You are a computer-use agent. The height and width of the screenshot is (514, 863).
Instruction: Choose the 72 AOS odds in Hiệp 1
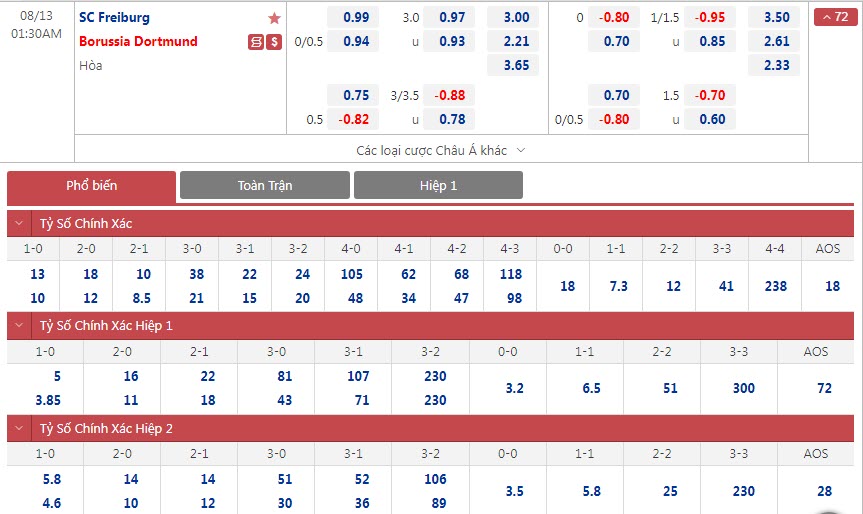[x=824, y=388]
